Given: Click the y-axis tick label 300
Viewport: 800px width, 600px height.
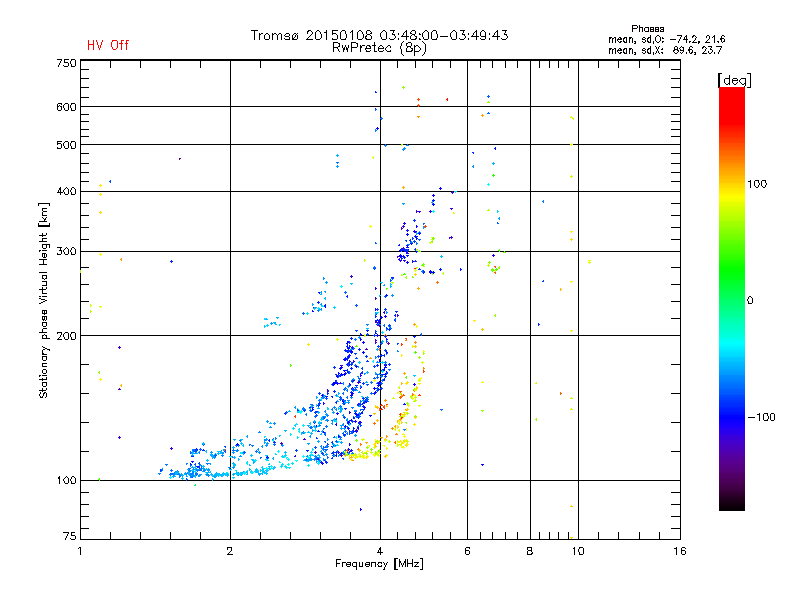Looking at the screenshot, I should [67, 251].
